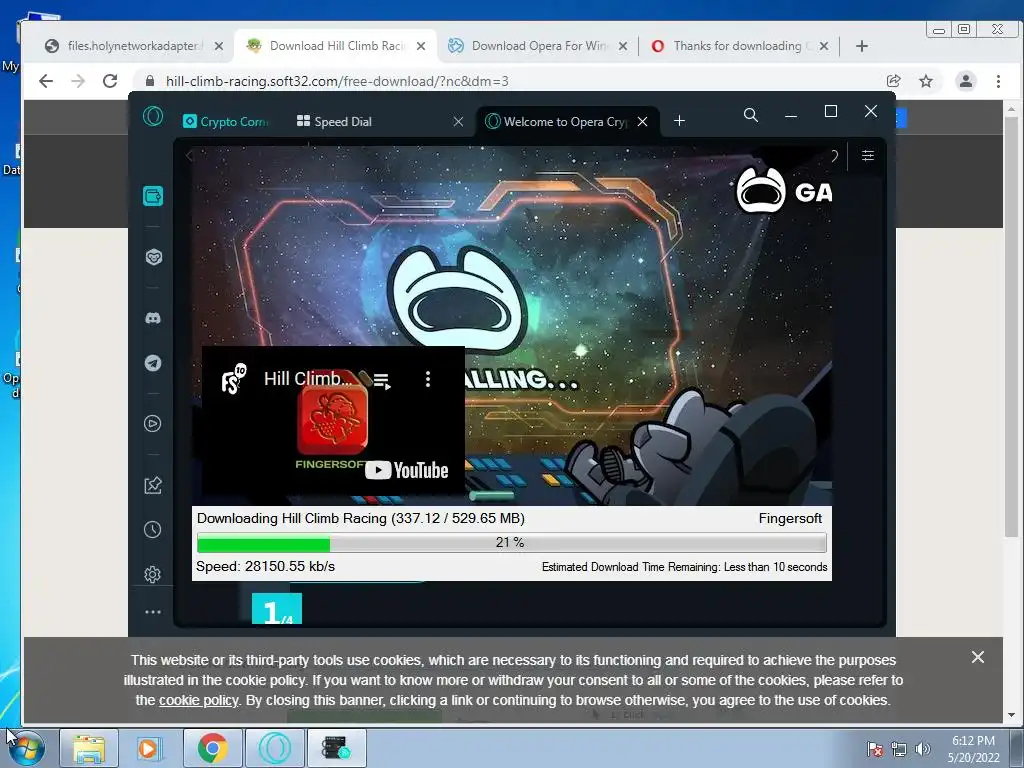Open Discord from the Opera sidebar

click(153, 318)
